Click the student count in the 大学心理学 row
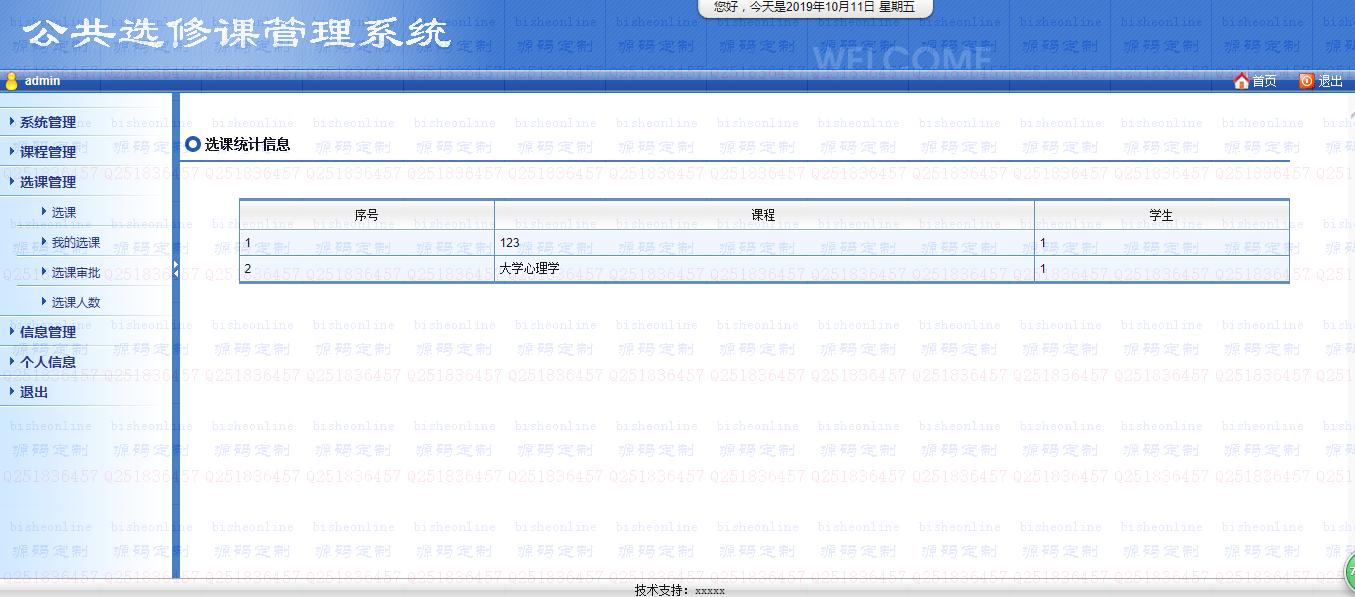Image resolution: width=1355 pixels, height=597 pixels. pyautogui.click(x=1161, y=269)
